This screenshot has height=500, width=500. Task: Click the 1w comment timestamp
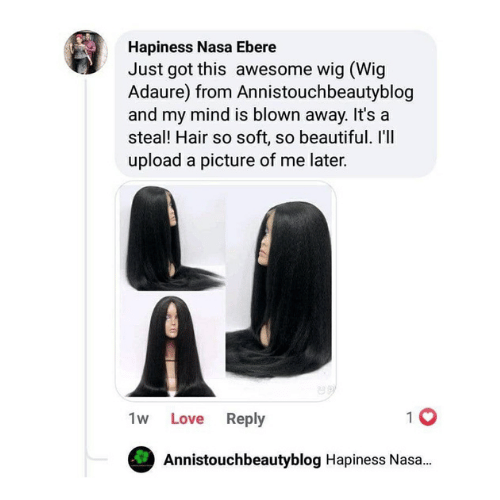(x=139, y=419)
